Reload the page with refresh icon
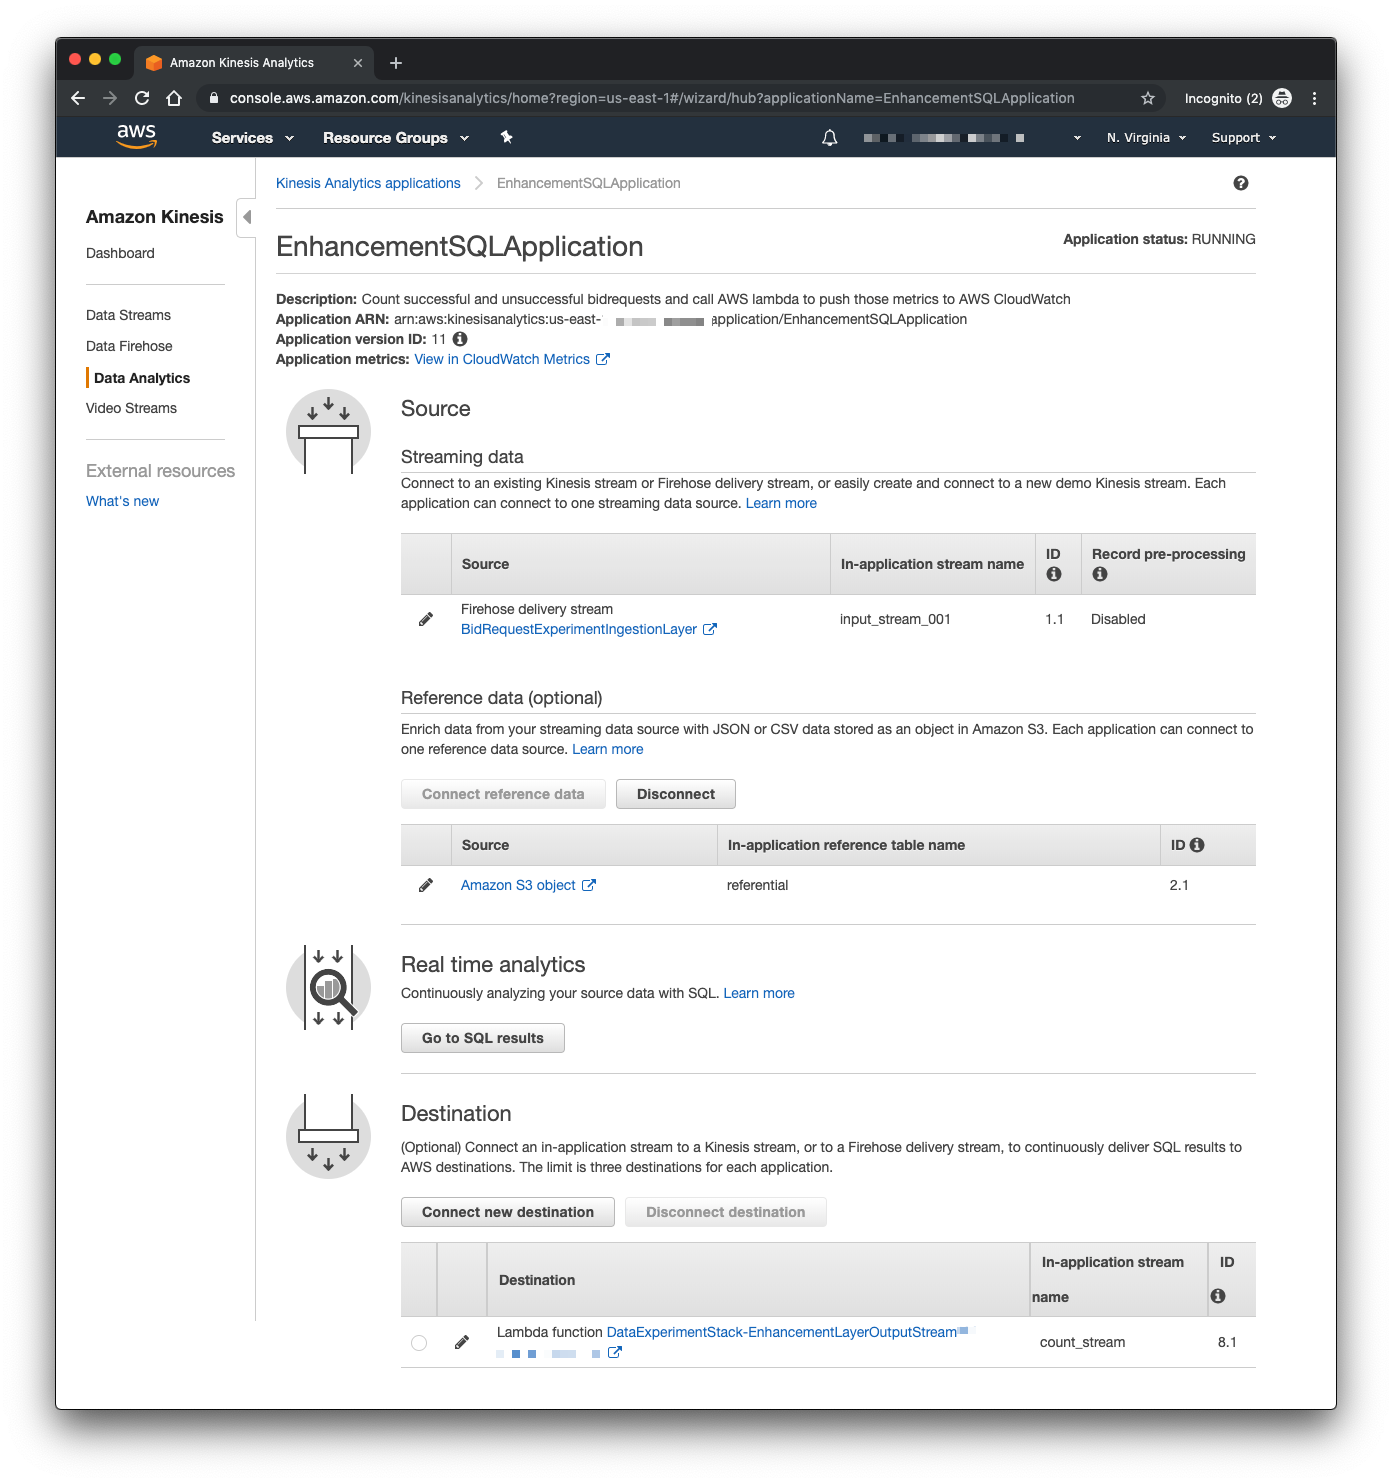1392x1483 pixels. [x=142, y=98]
